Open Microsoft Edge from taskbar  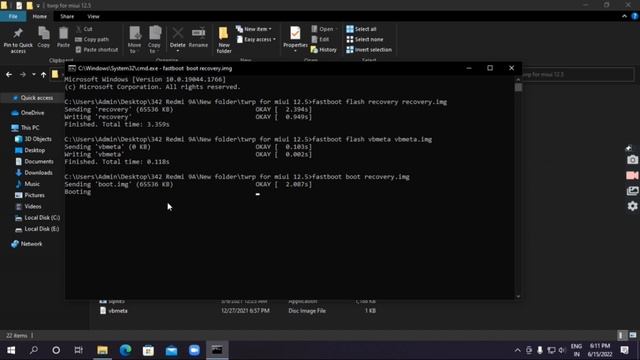(125, 350)
